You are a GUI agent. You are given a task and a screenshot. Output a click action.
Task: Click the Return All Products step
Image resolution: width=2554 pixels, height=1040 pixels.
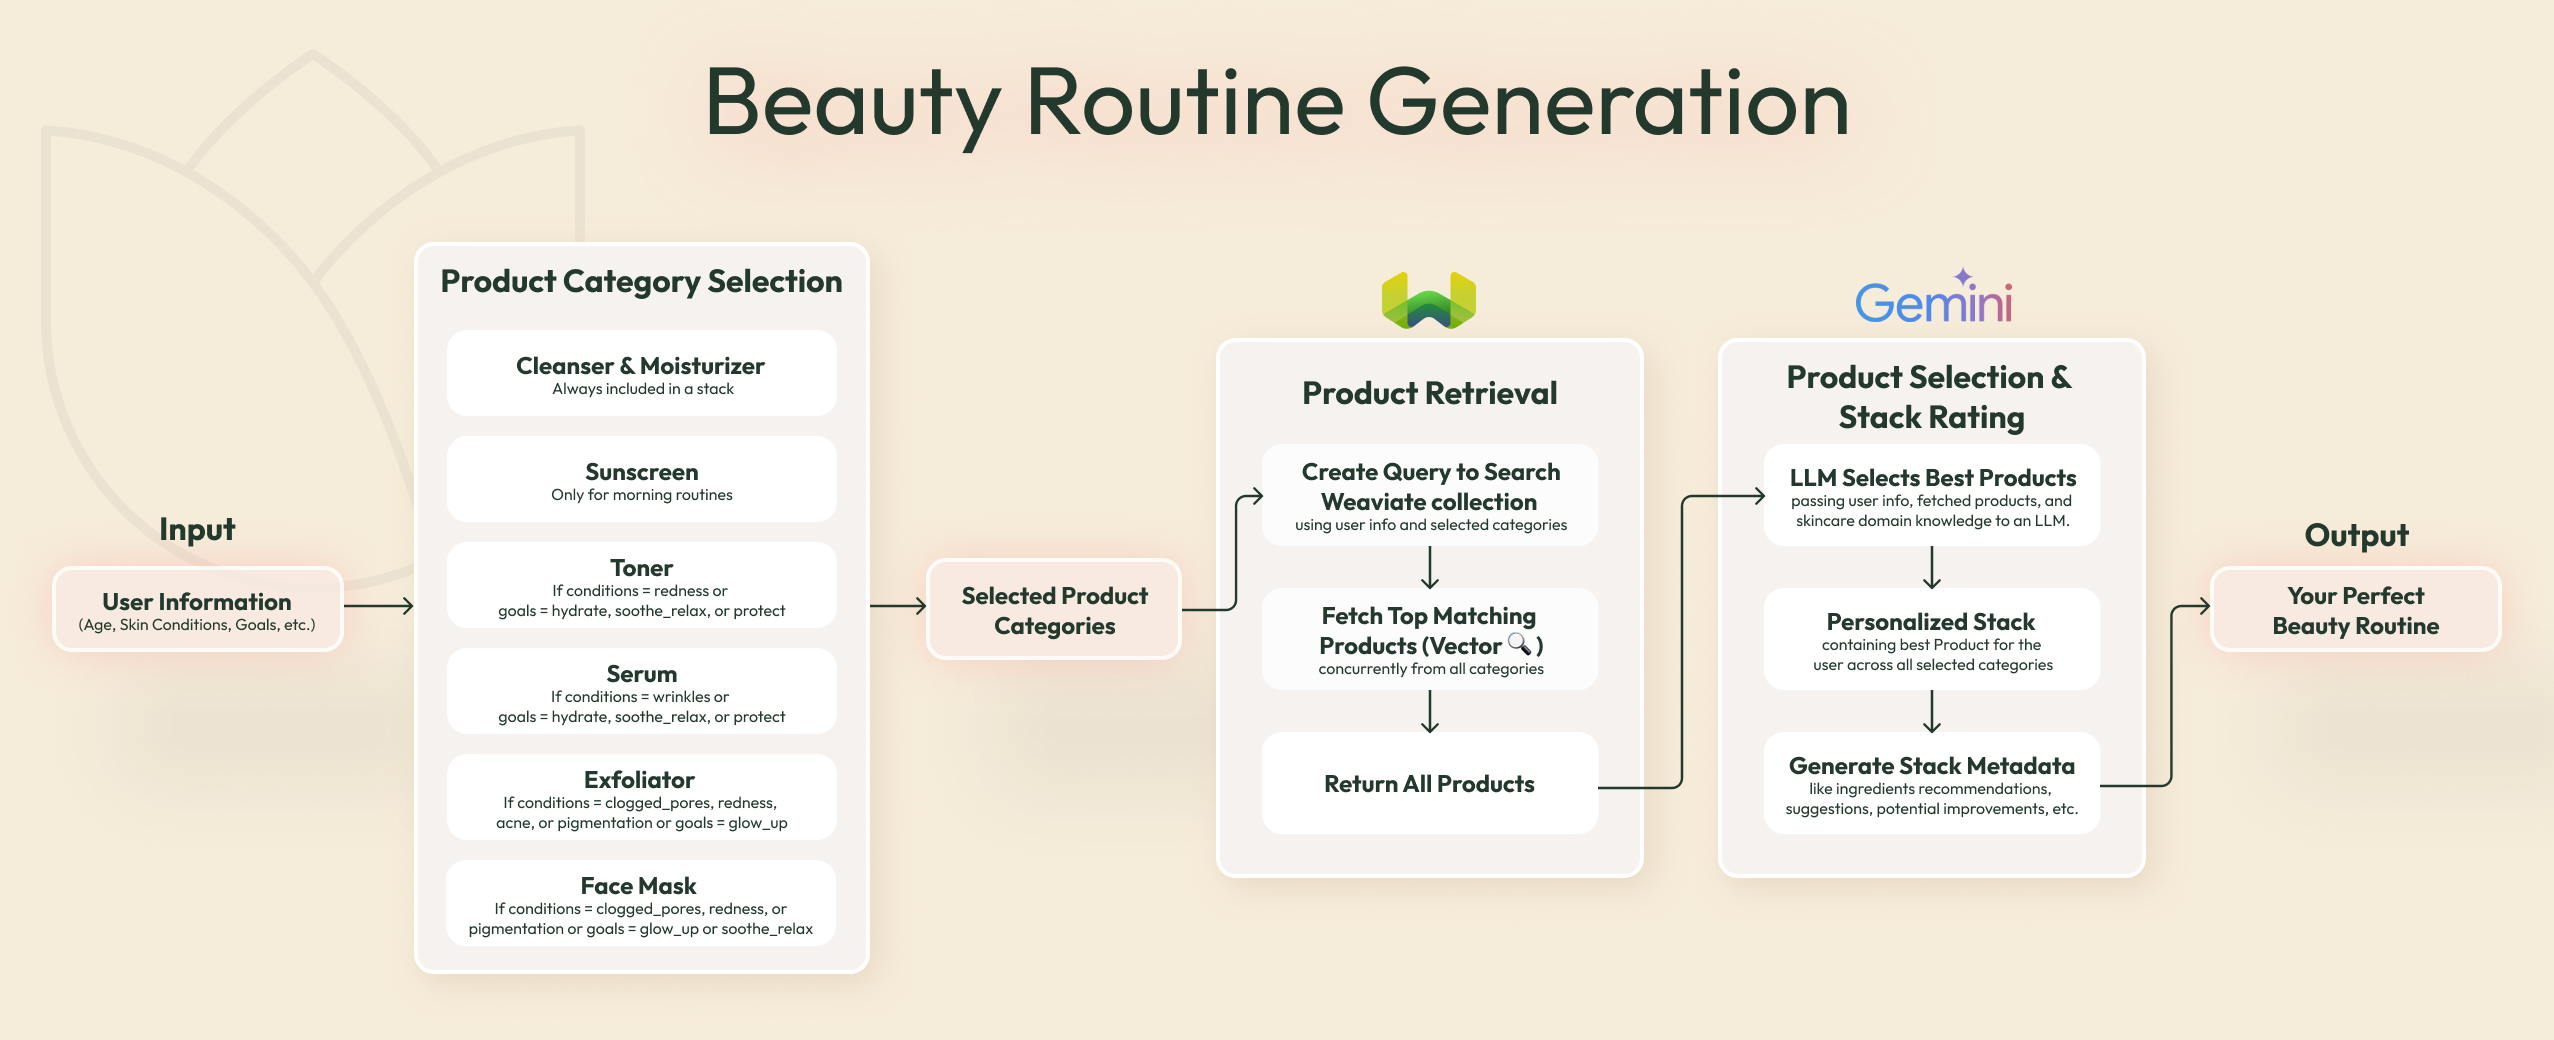[1430, 783]
